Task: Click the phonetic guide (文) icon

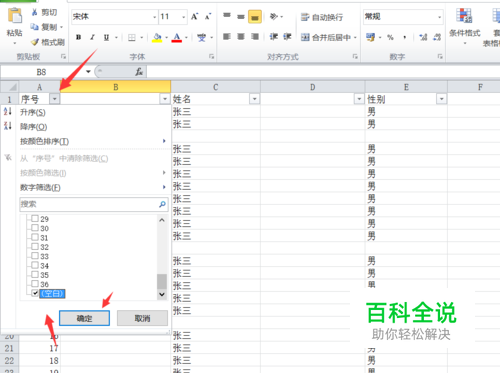Action: [202, 37]
